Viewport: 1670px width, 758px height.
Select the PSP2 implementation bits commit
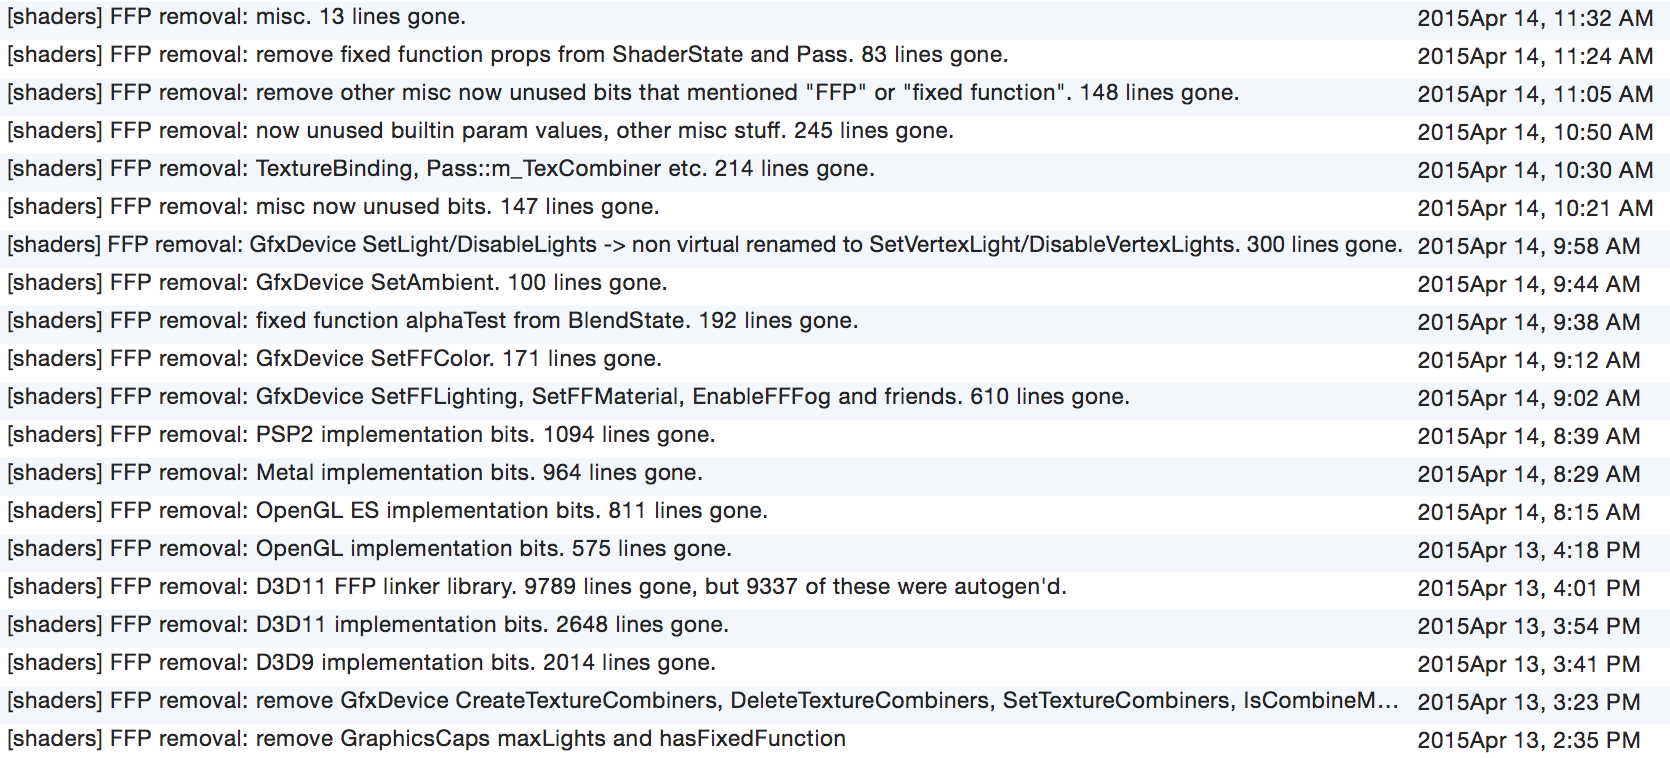pyautogui.click(x=835, y=435)
